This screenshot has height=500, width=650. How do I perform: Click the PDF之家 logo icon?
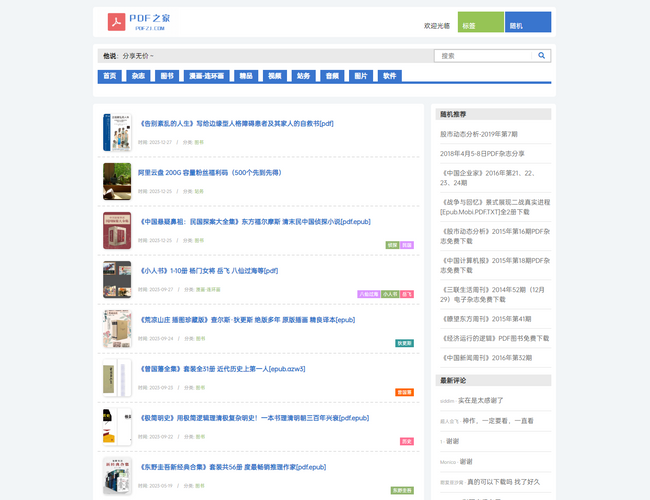(116, 21)
